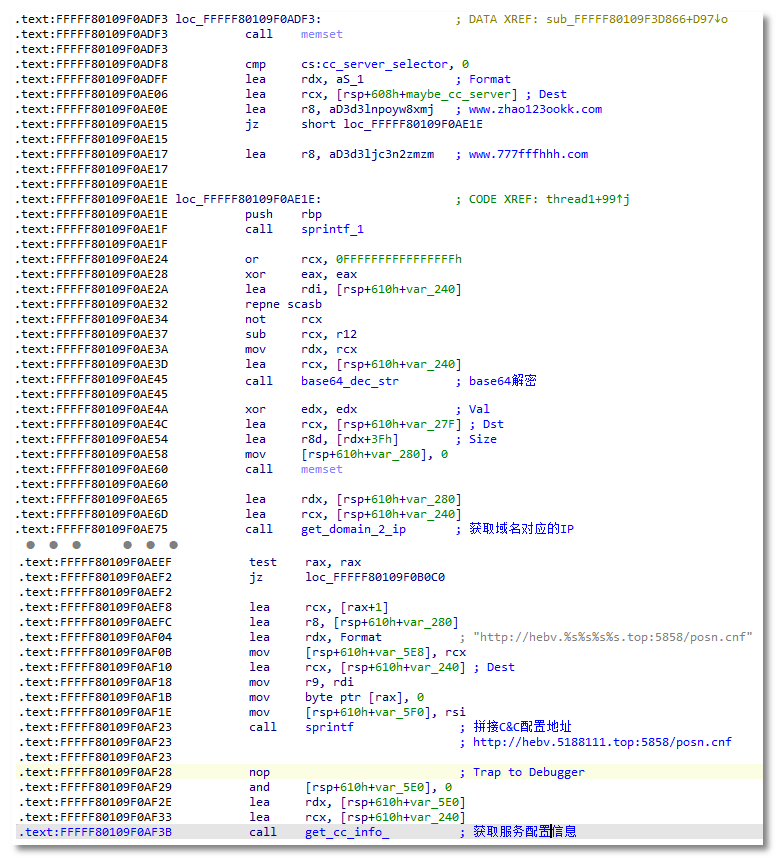Click the hebv.5188111.top:5858/posn.cnf URL comment
Image resolution: width=776 pixels, height=858 pixels.
click(x=602, y=742)
